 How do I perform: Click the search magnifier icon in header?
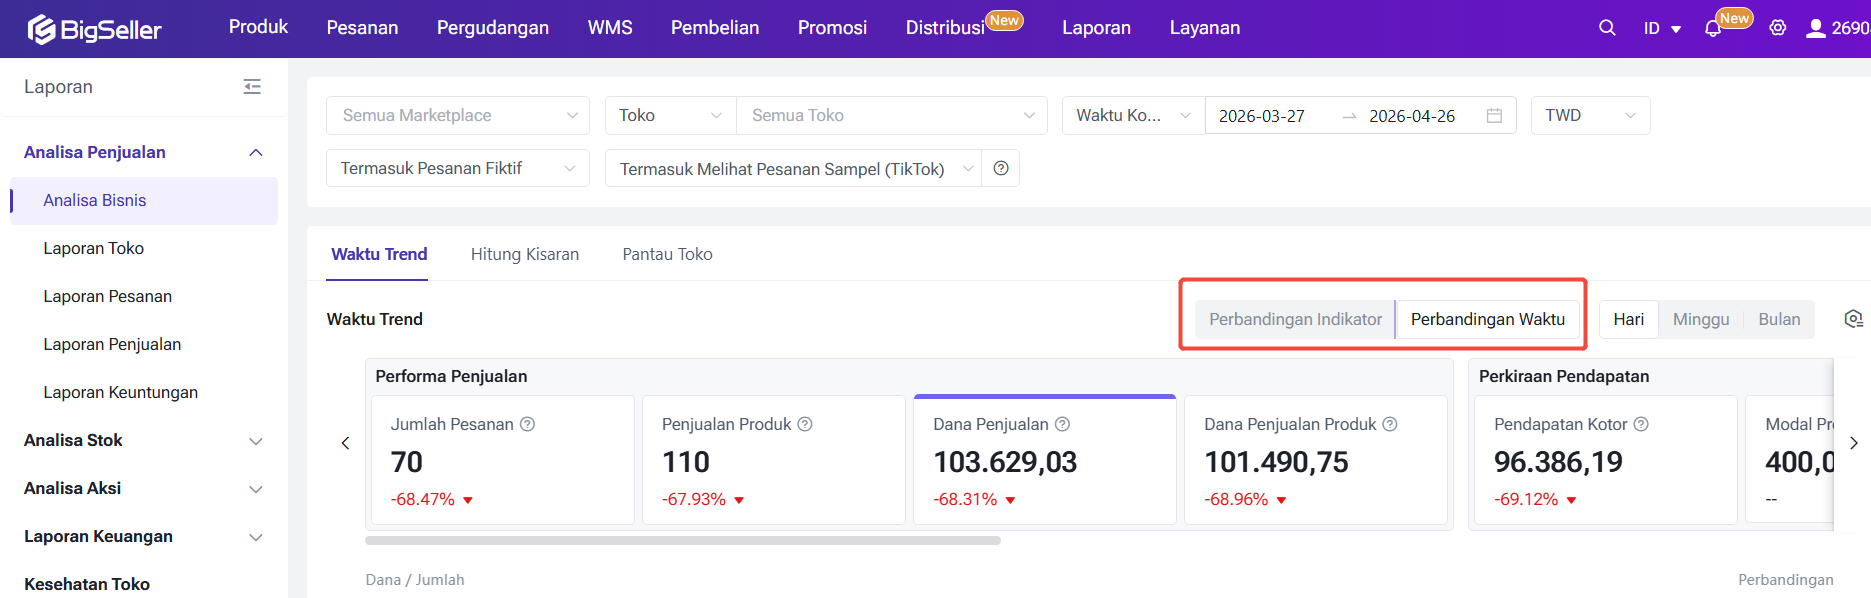pyautogui.click(x=1606, y=28)
